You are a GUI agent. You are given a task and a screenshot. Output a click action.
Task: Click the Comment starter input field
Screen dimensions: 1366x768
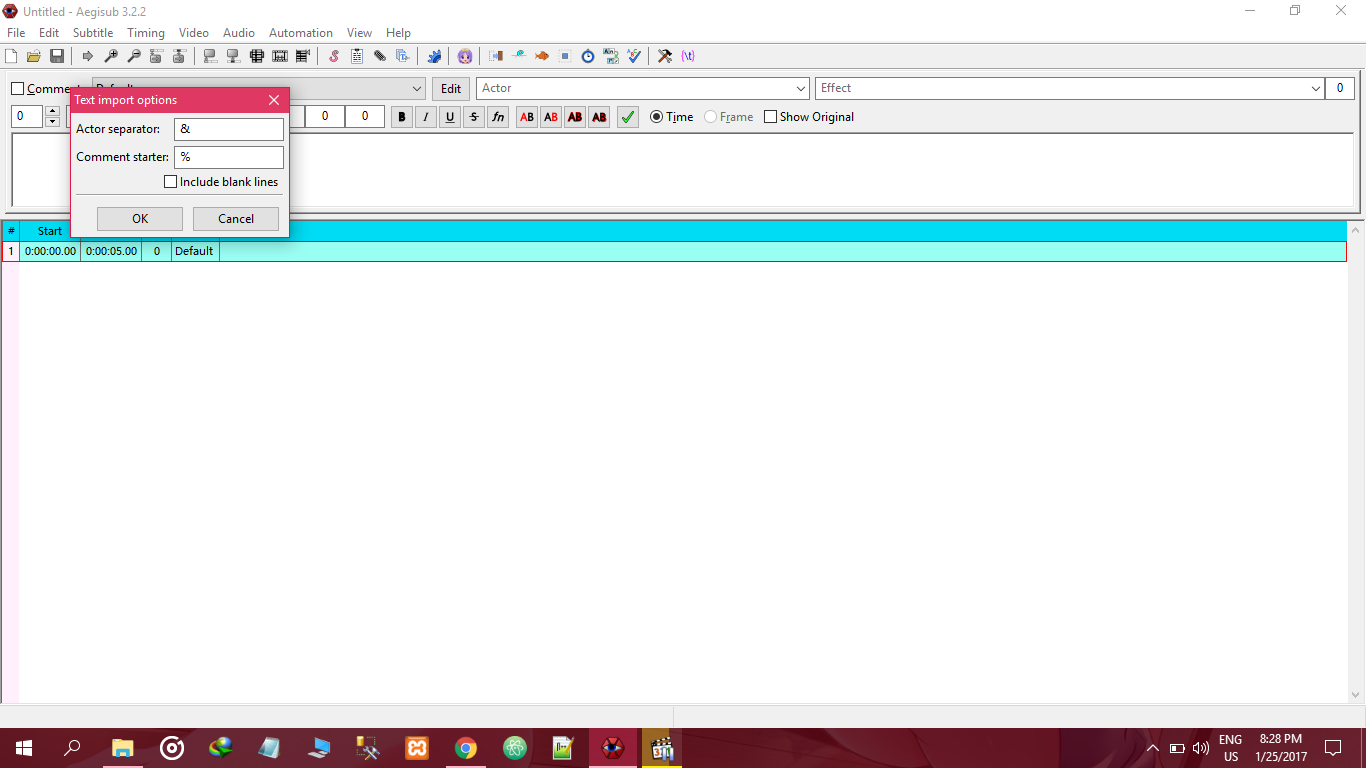point(229,157)
